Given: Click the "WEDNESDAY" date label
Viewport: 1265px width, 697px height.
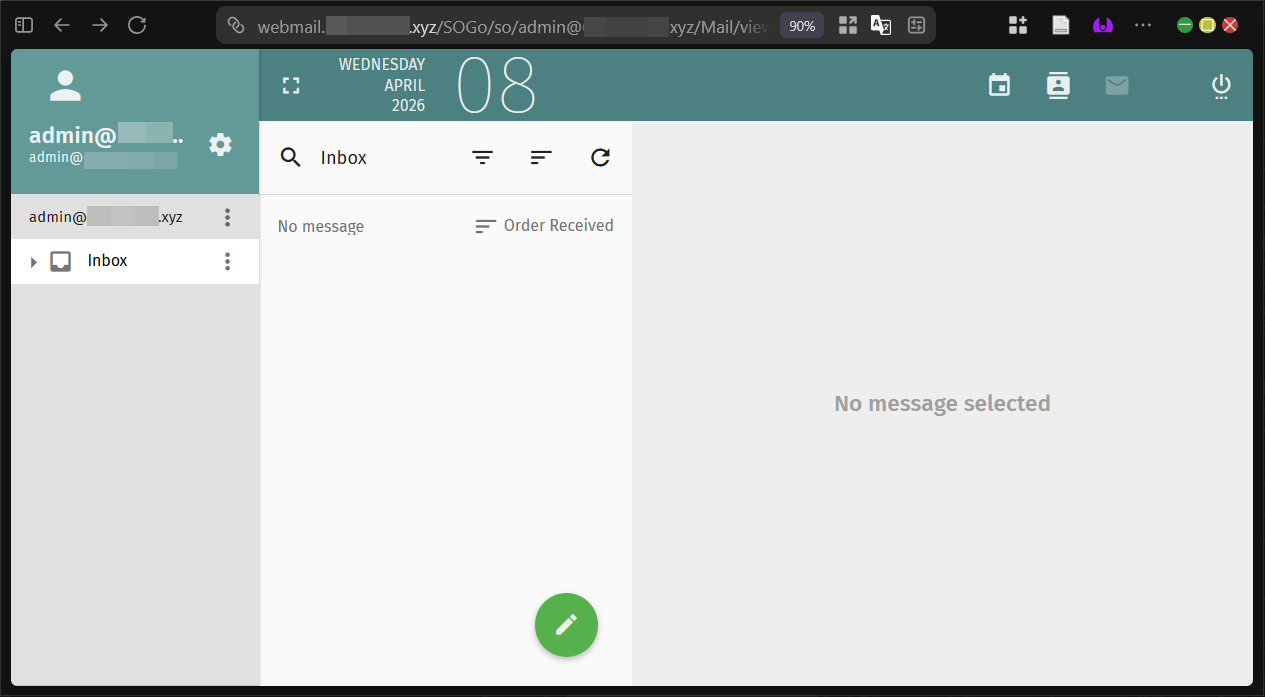Looking at the screenshot, I should (x=382, y=65).
